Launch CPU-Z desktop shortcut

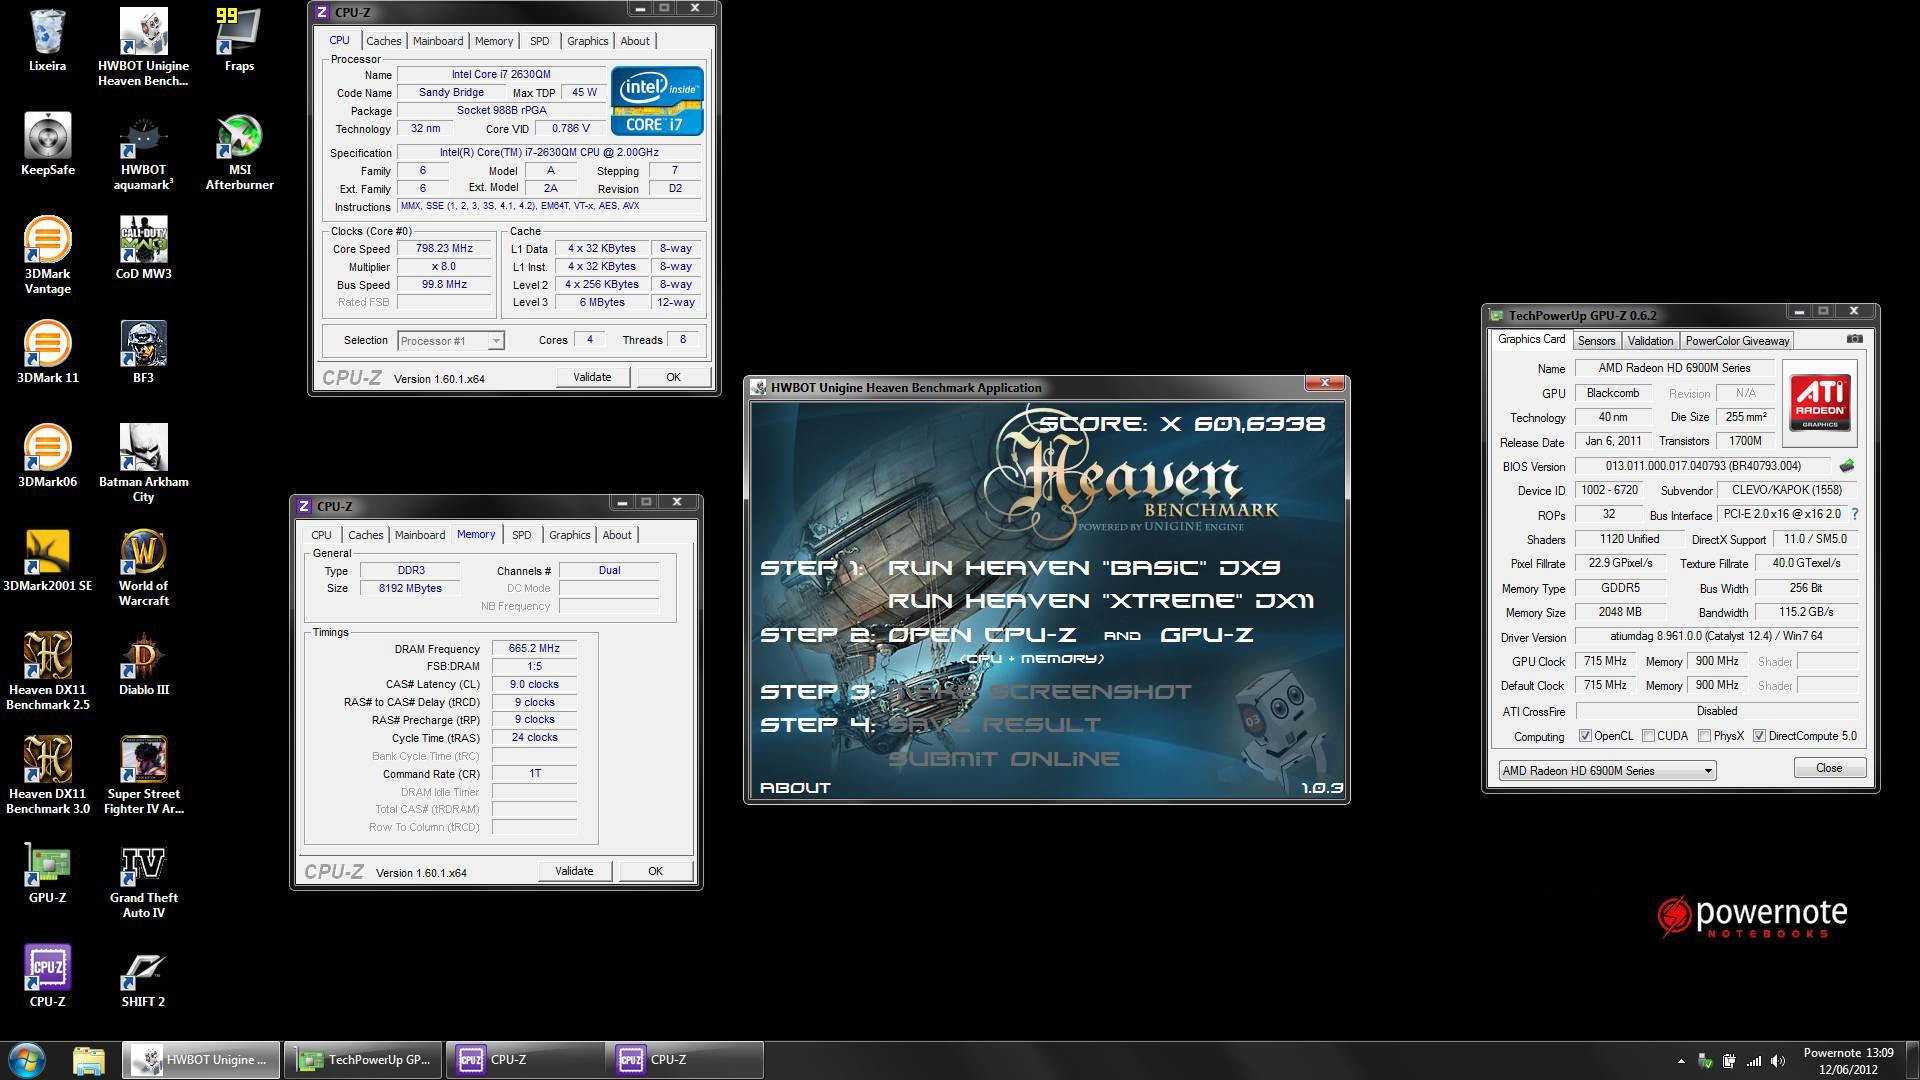click(47, 976)
